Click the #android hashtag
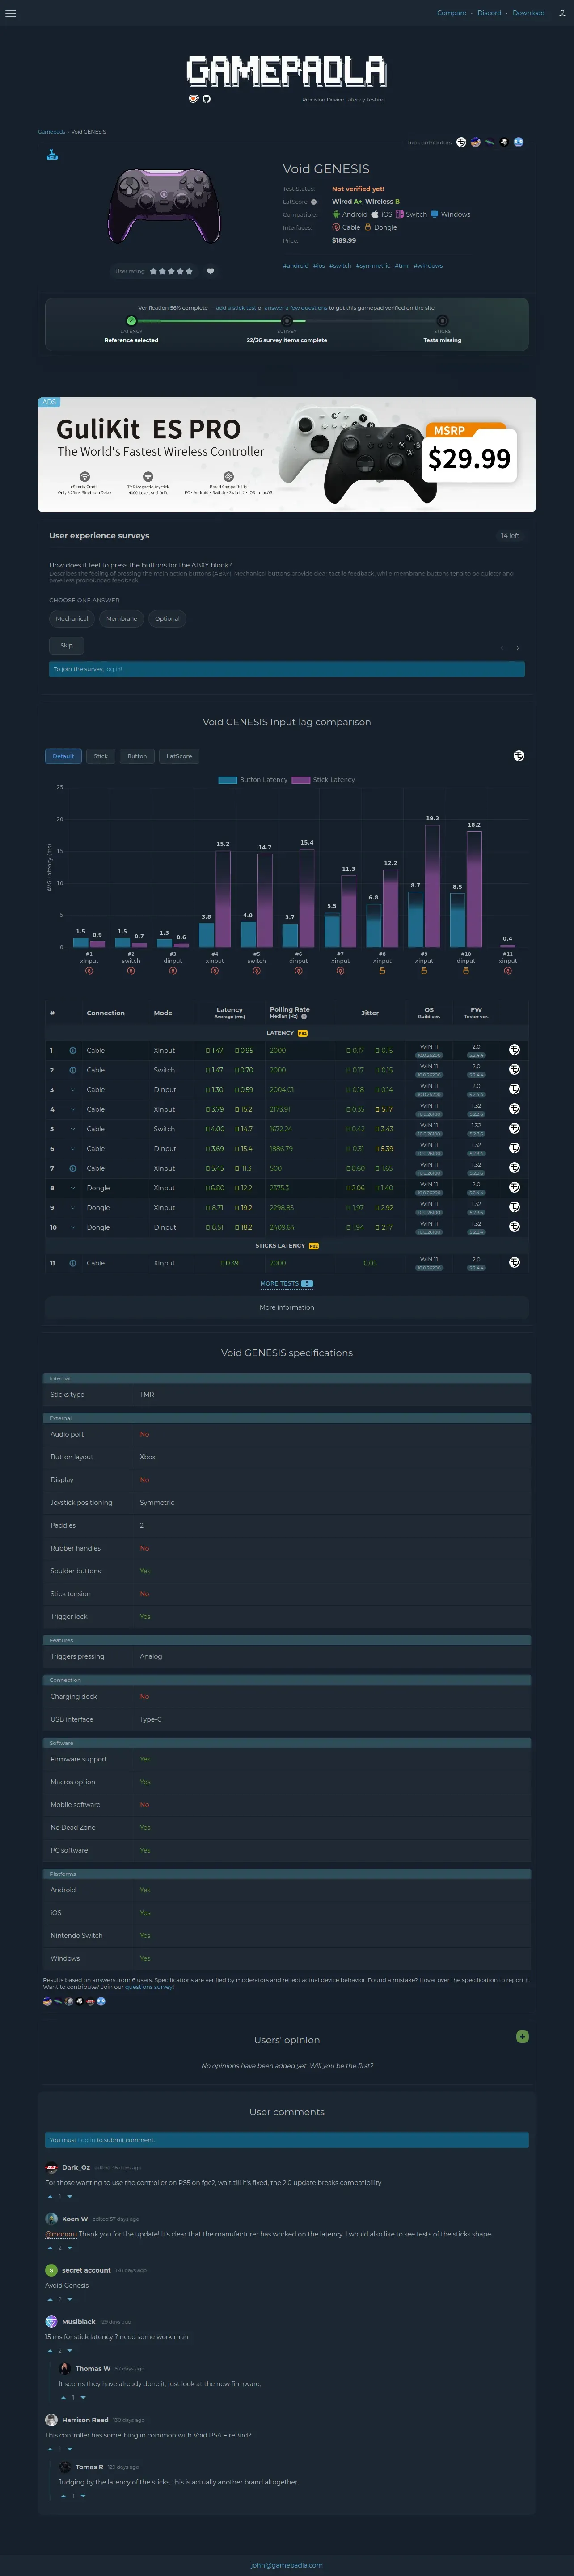 point(296,266)
